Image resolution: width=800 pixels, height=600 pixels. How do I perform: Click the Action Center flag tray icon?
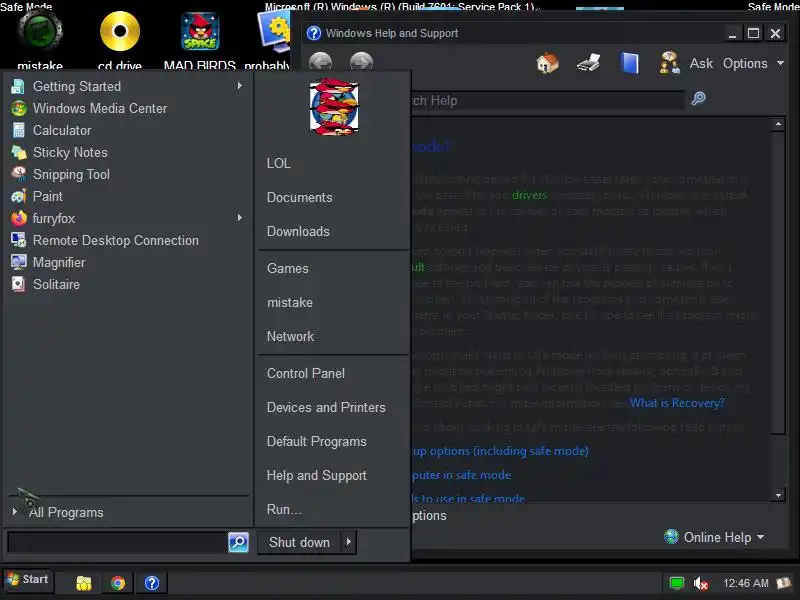(784, 582)
